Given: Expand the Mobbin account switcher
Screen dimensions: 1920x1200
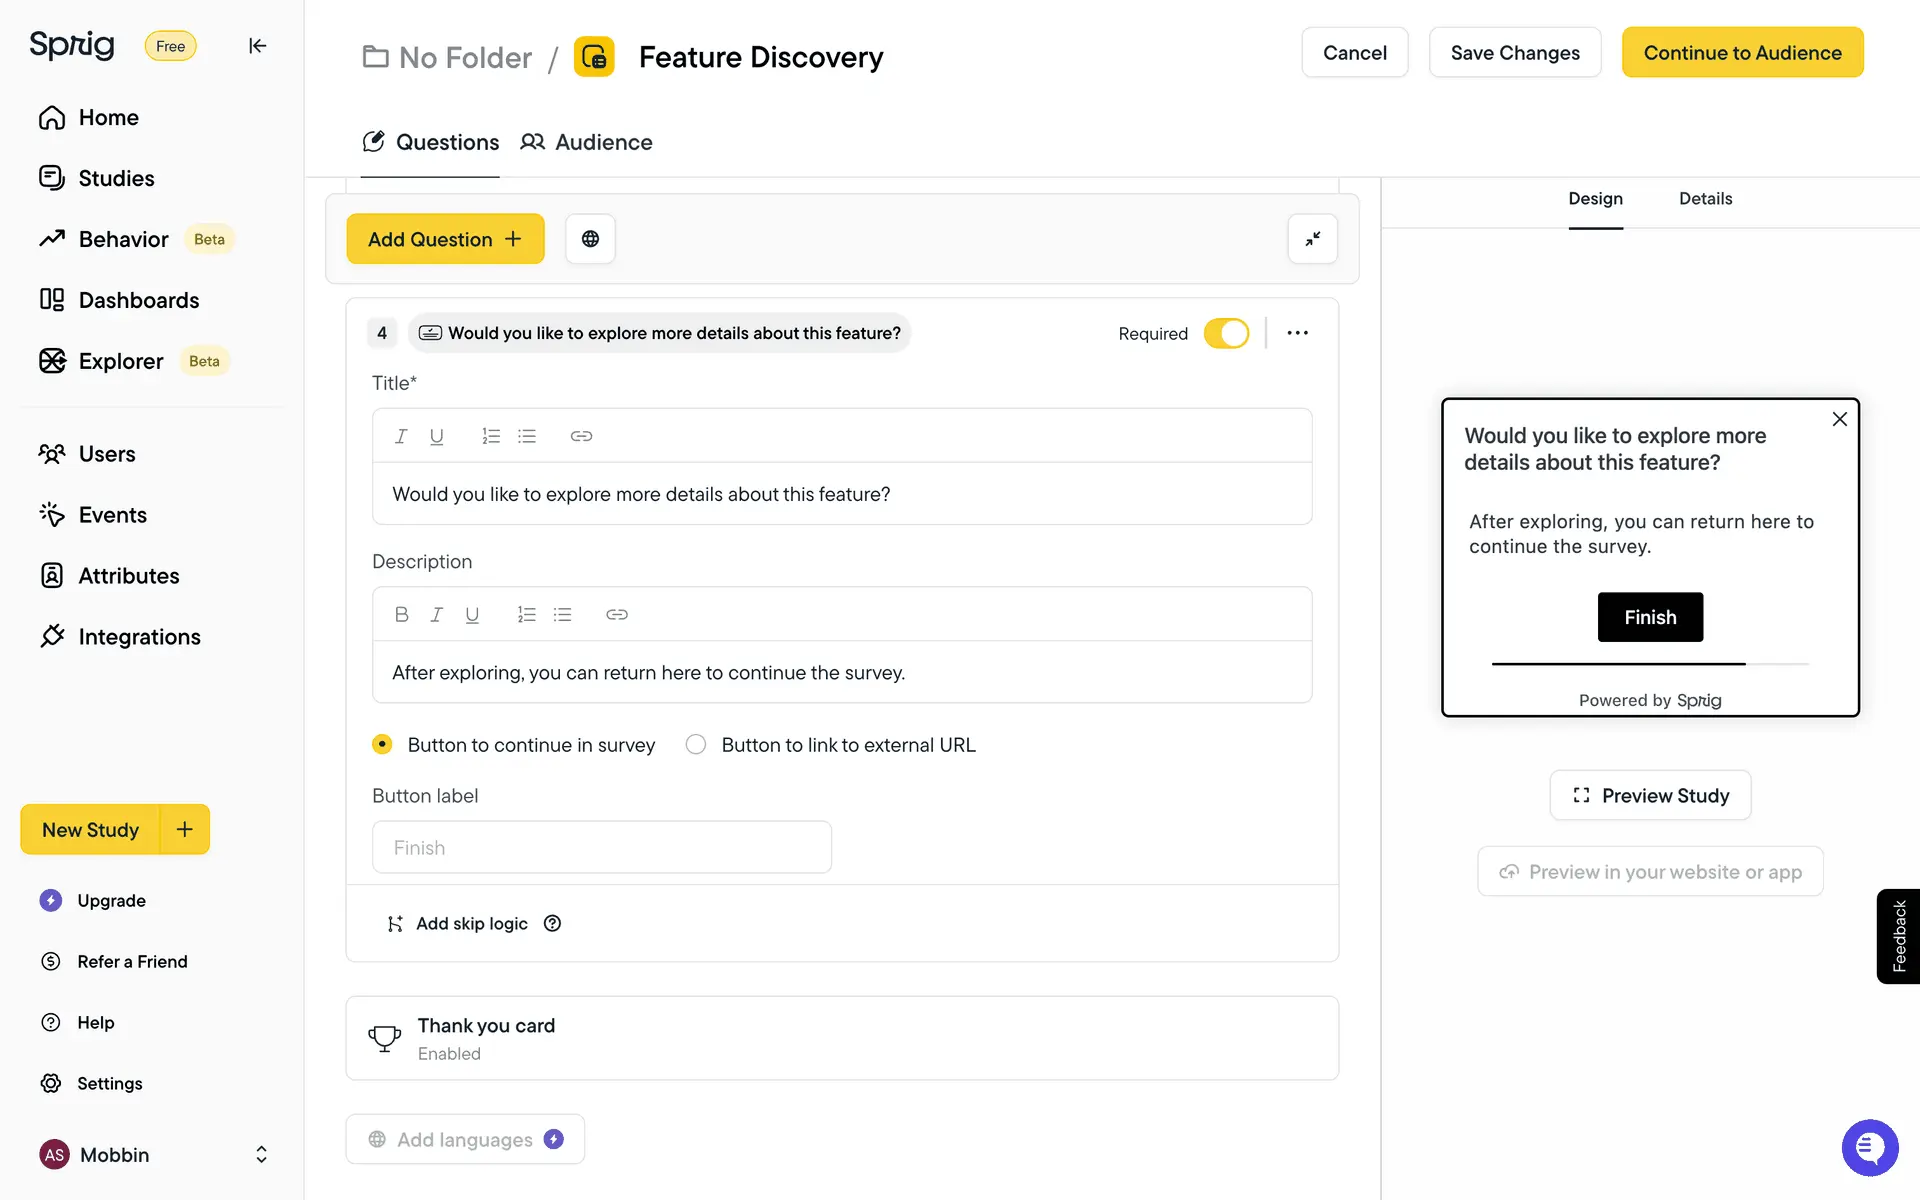Looking at the screenshot, I should pyautogui.click(x=261, y=1155).
